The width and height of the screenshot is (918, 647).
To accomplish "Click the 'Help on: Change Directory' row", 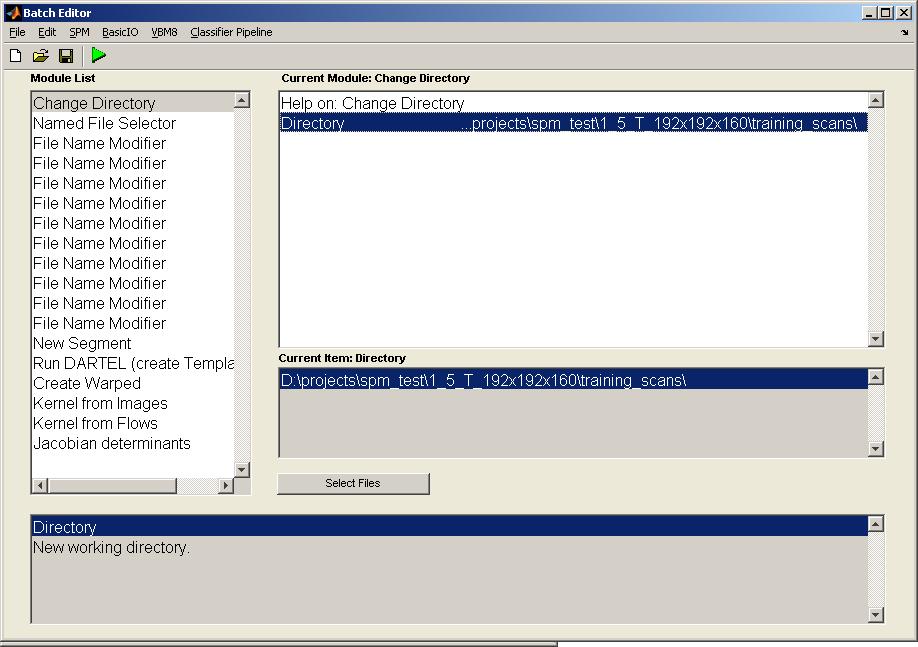I will [574, 103].
